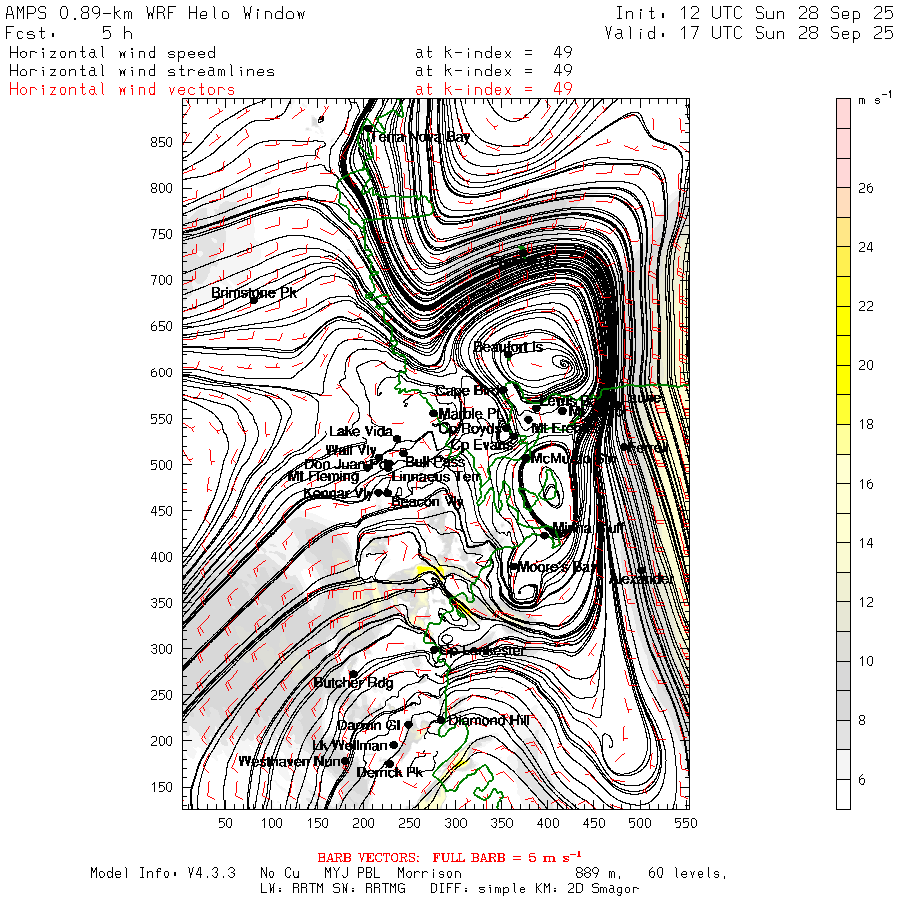Select the Cp Leicester station marker

(x=434, y=650)
